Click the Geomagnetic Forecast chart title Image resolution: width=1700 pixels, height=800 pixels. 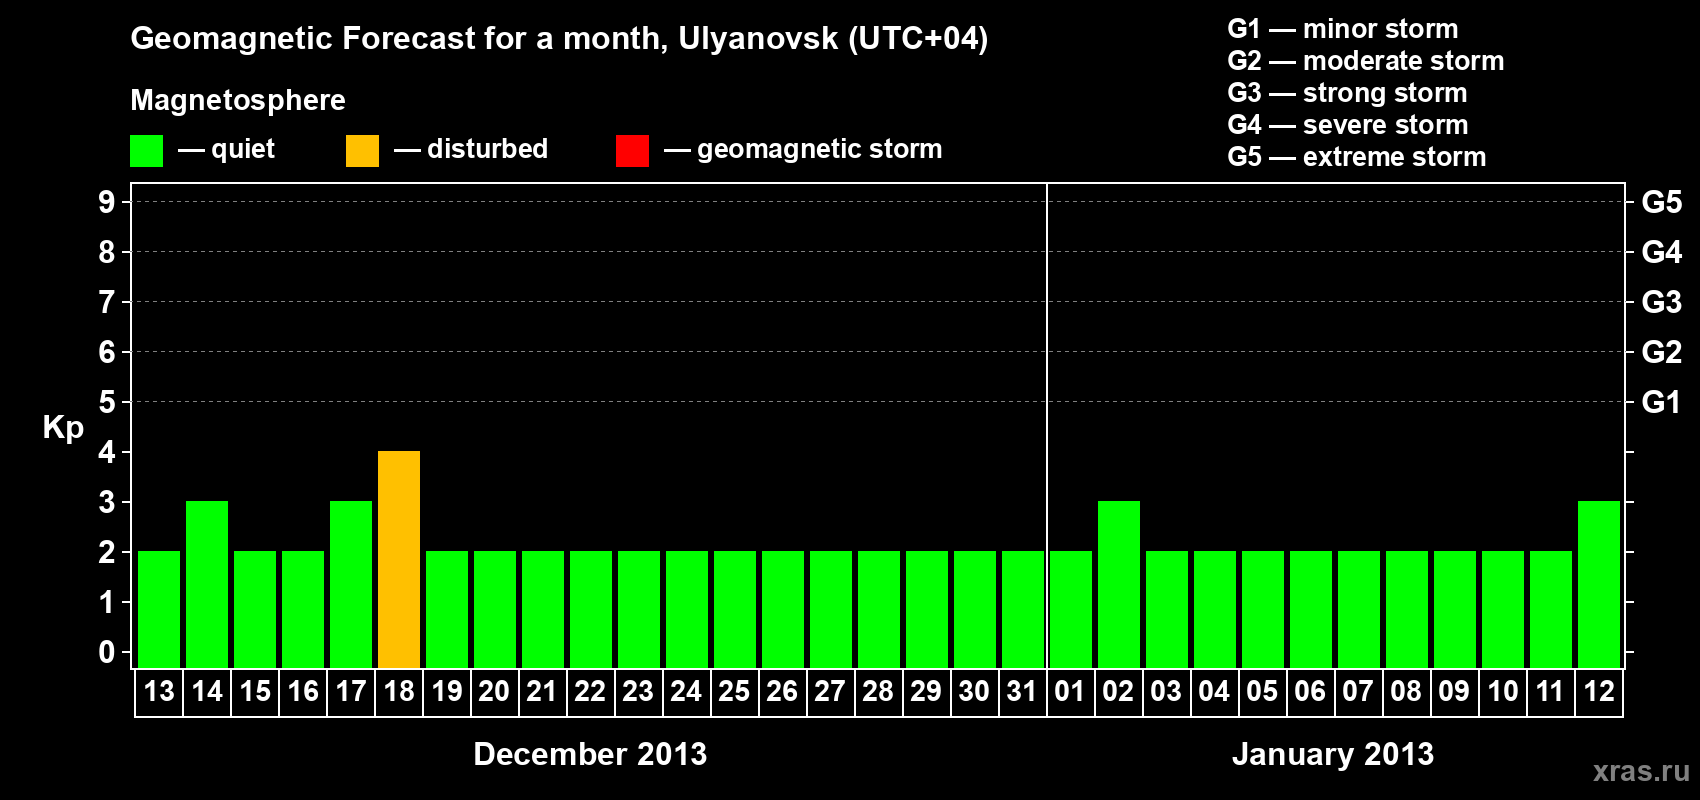[559, 39]
